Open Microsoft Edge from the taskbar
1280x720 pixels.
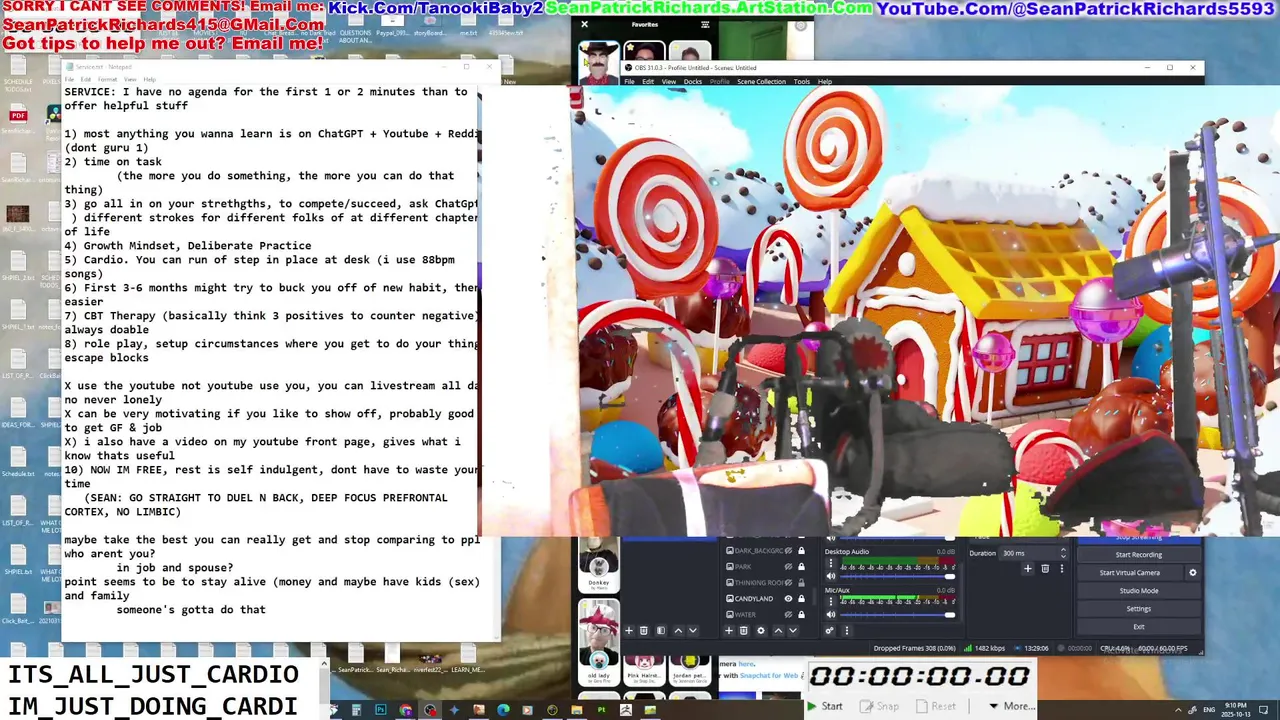click(503, 710)
